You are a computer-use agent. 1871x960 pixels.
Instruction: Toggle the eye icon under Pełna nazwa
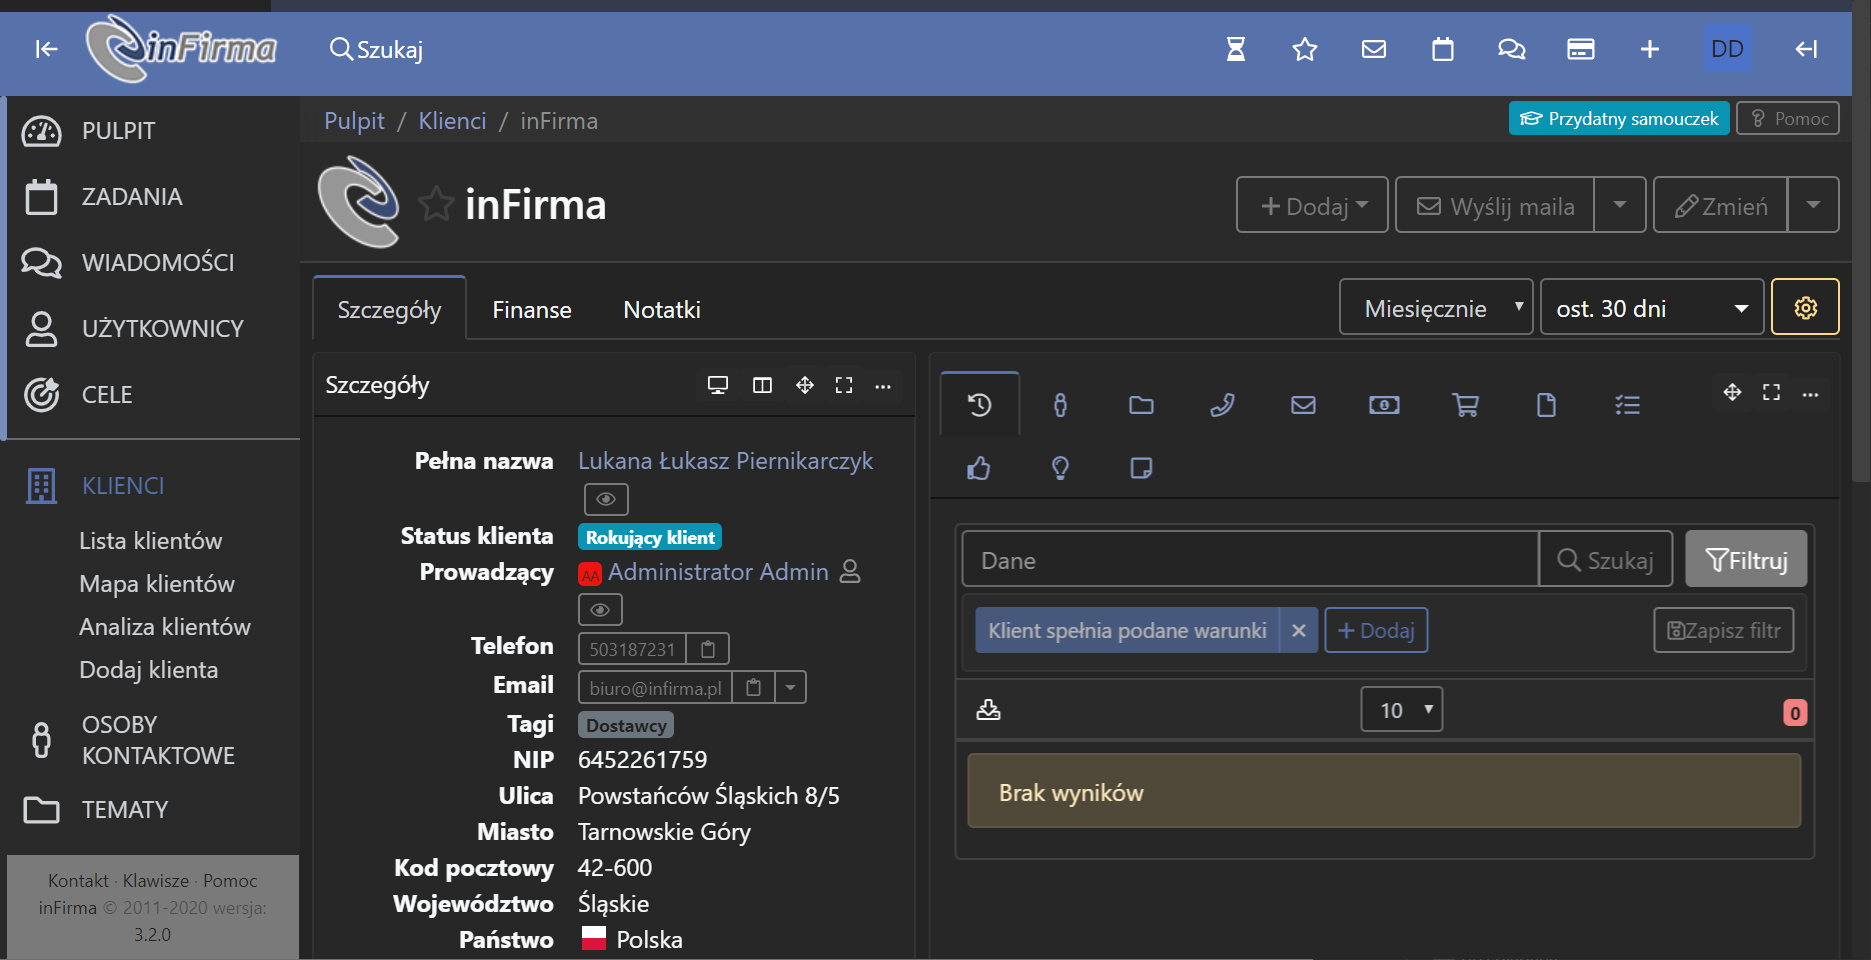click(x=606, y=499)
